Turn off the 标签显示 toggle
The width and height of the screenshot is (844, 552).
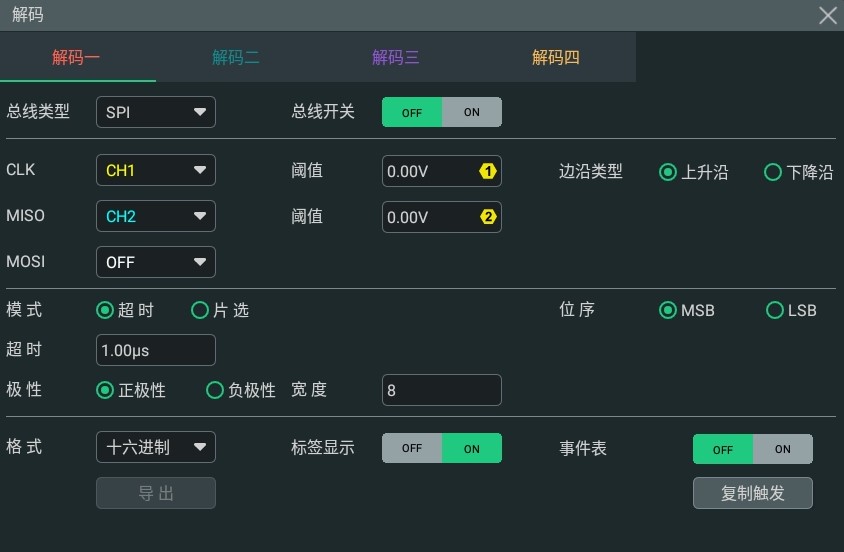(x=412, y=448)
